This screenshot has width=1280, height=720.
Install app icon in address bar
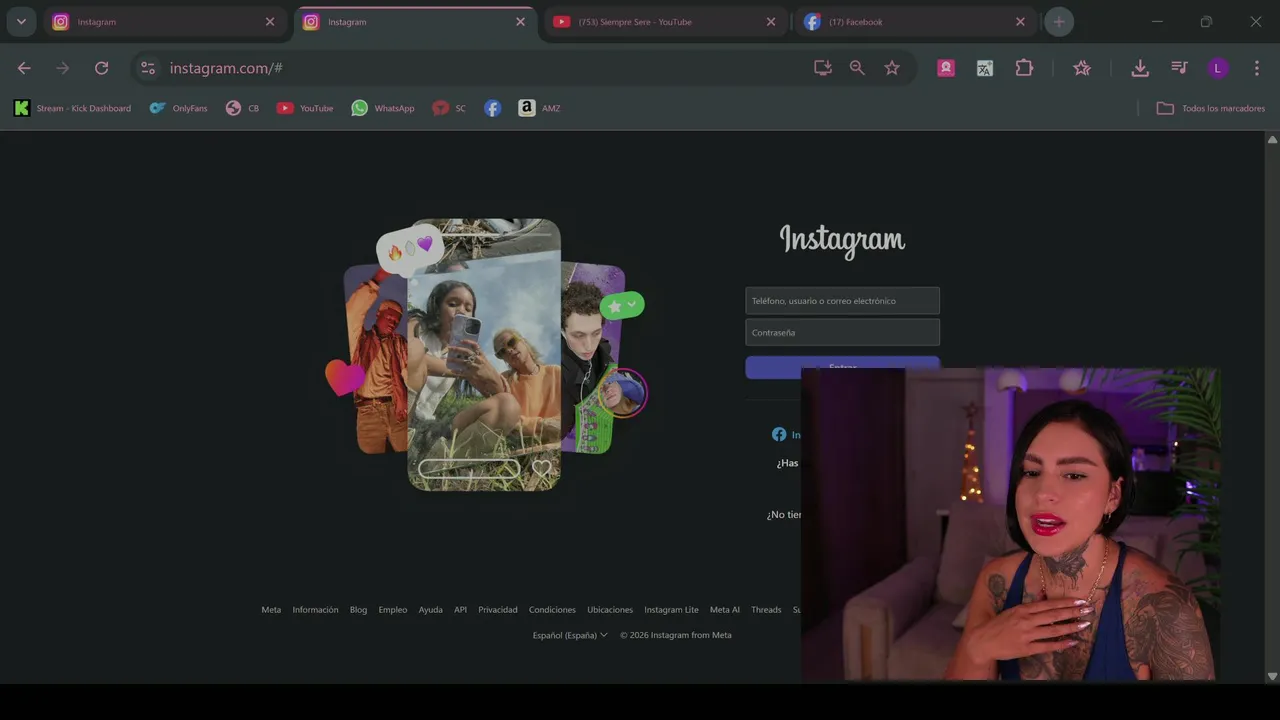pyautogui.click(x=823, y=68)
